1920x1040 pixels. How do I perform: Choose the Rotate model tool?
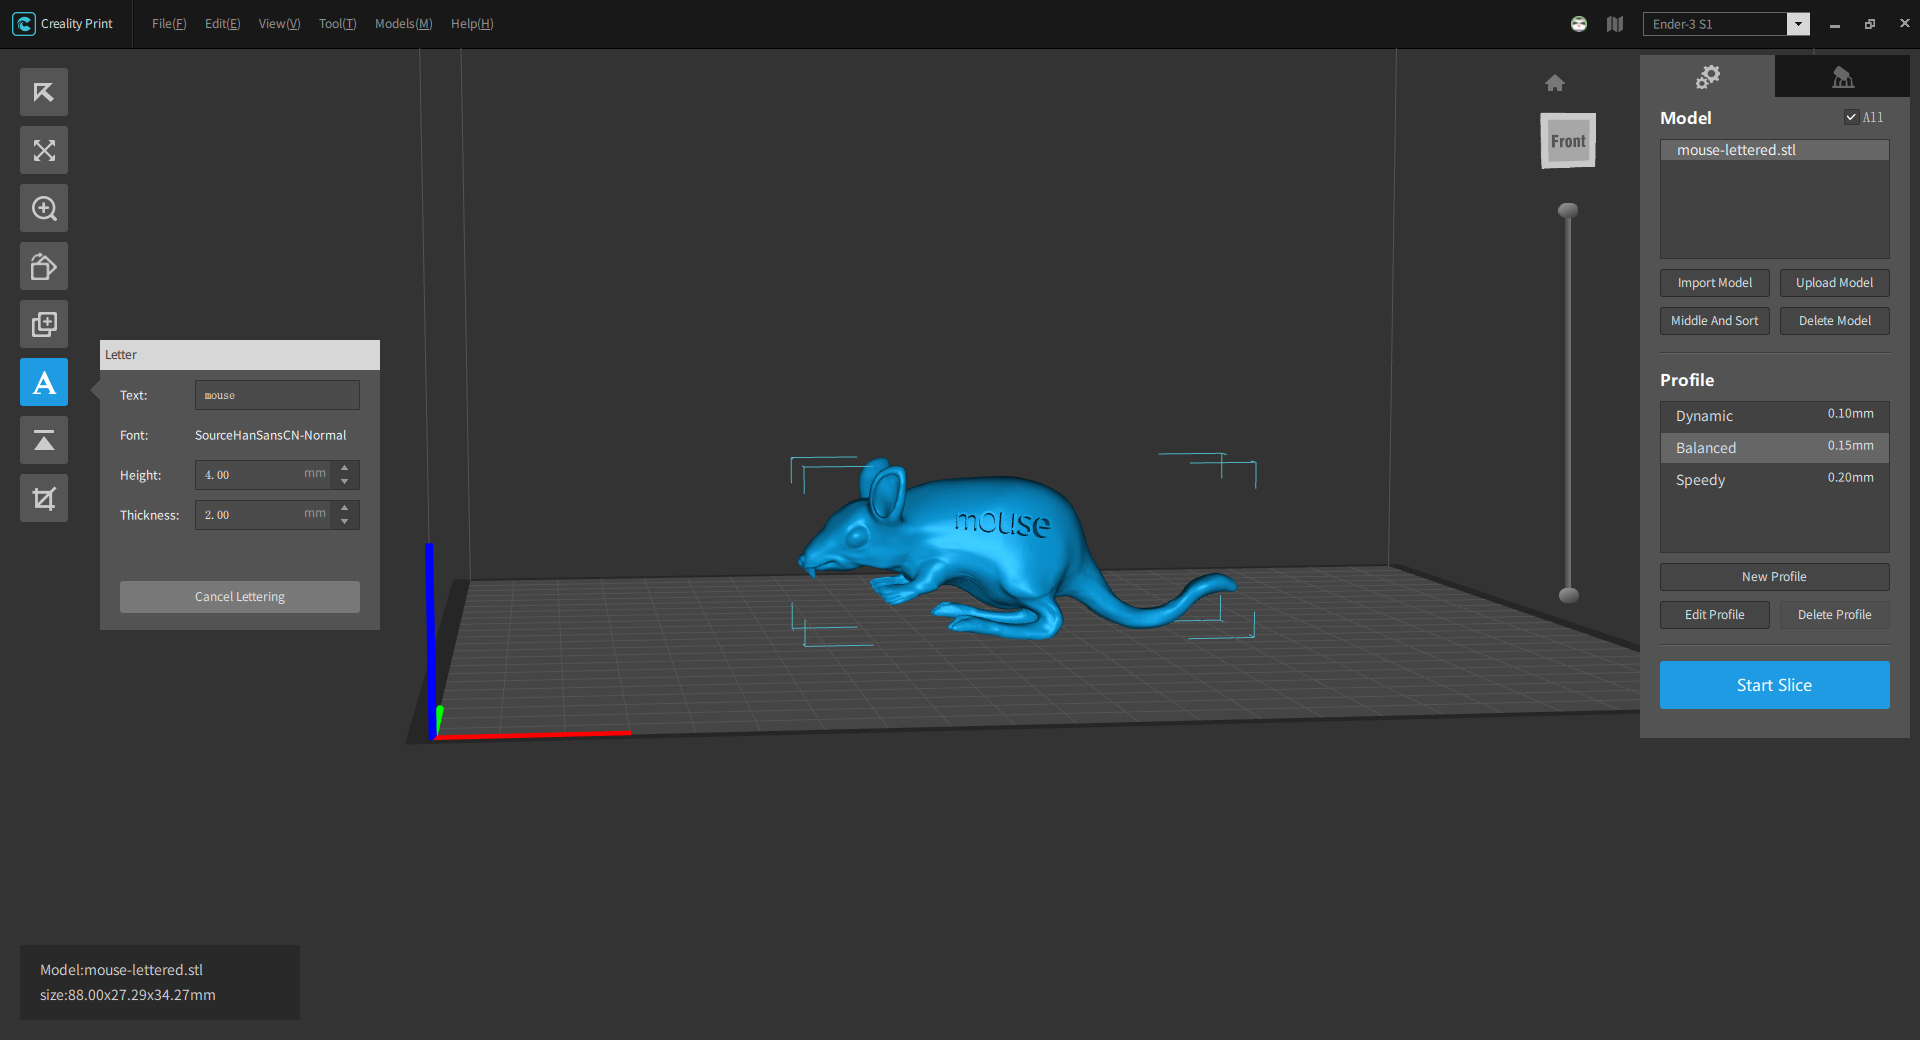point(44,267)
